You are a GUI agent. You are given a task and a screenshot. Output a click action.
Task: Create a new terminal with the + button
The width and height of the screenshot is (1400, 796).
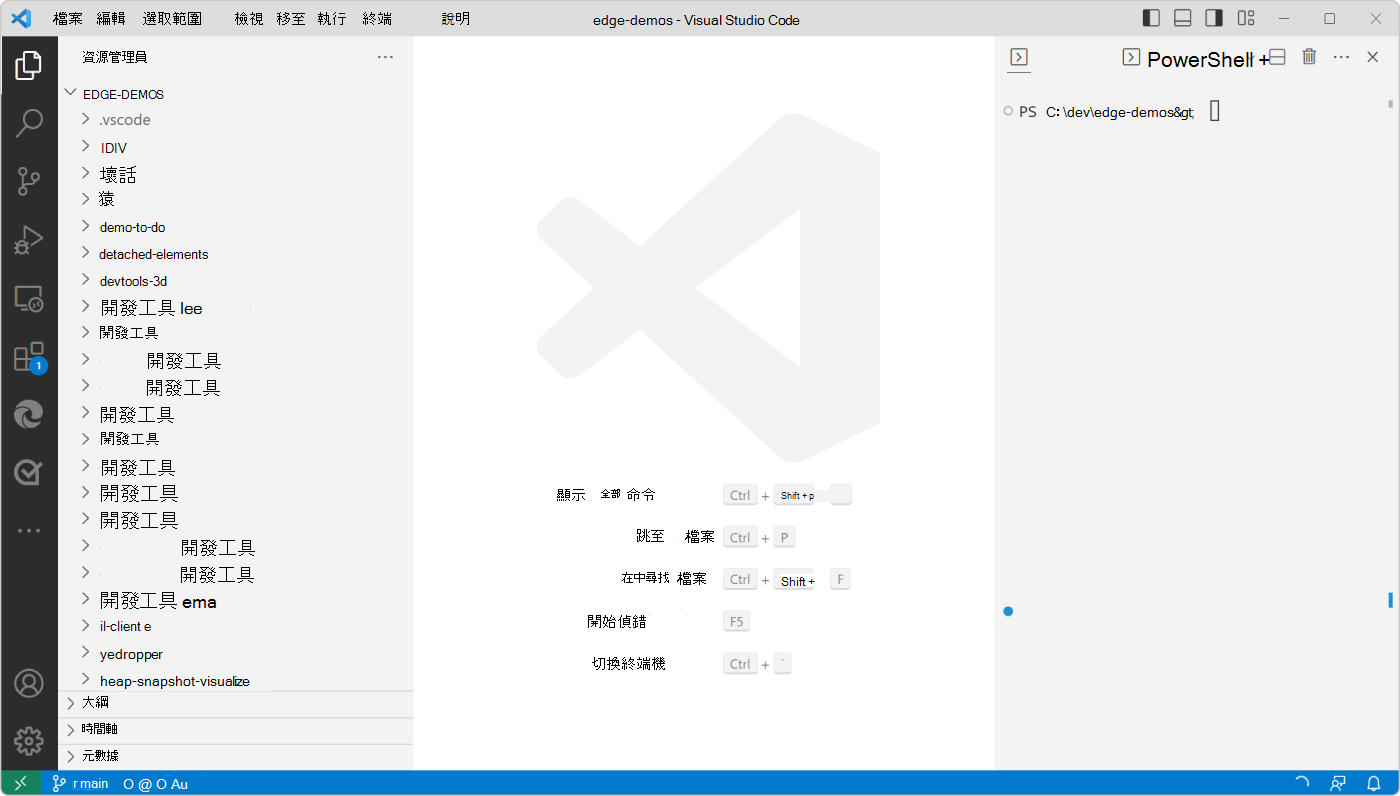coord(1262,59)
